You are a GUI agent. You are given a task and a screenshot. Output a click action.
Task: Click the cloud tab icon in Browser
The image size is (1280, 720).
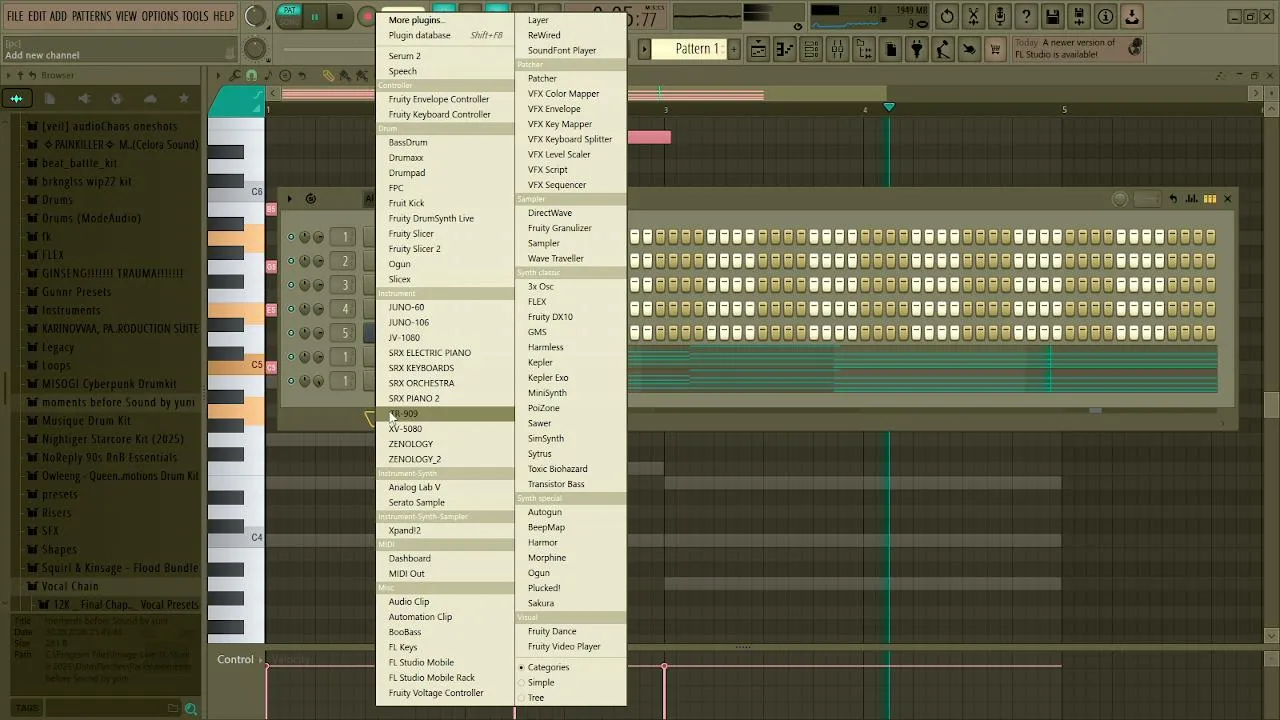150,98
